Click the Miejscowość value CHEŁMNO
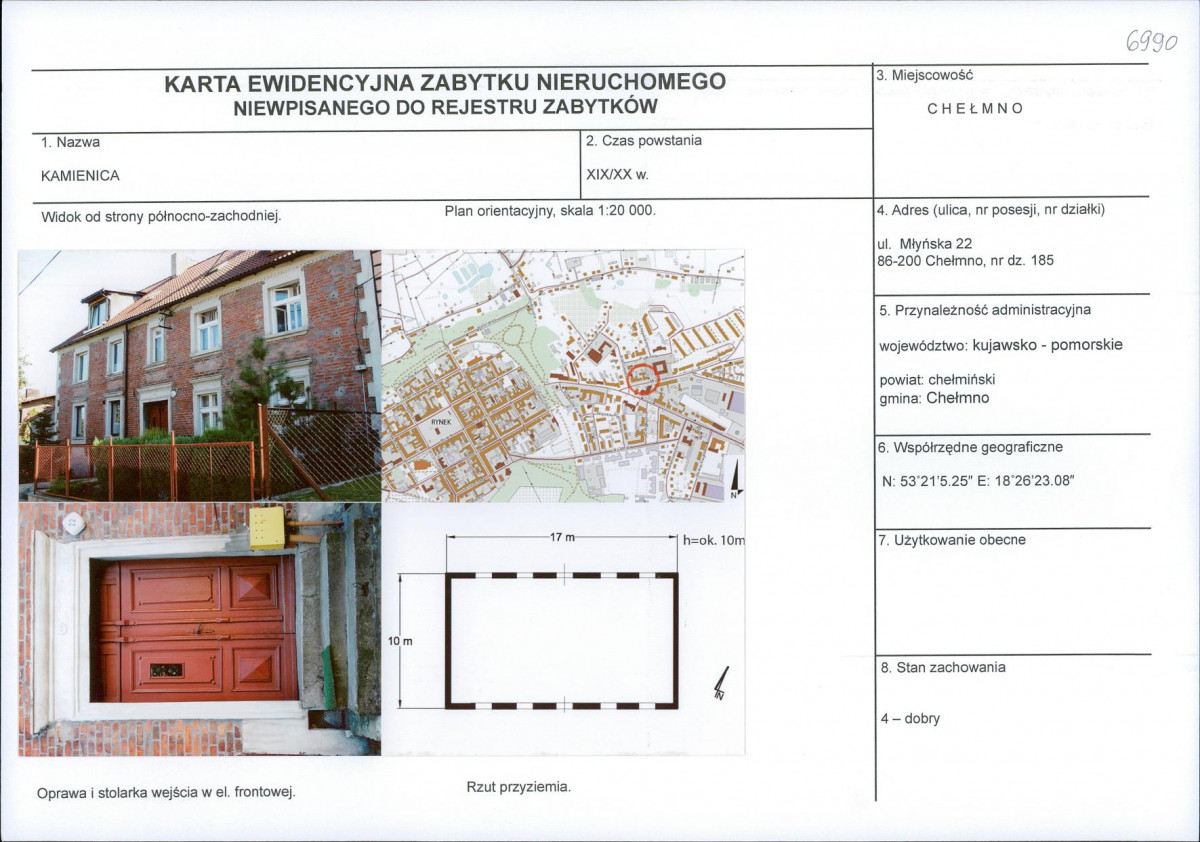Viewport: 1200px width, 842px height. click(x=975, y=109)
